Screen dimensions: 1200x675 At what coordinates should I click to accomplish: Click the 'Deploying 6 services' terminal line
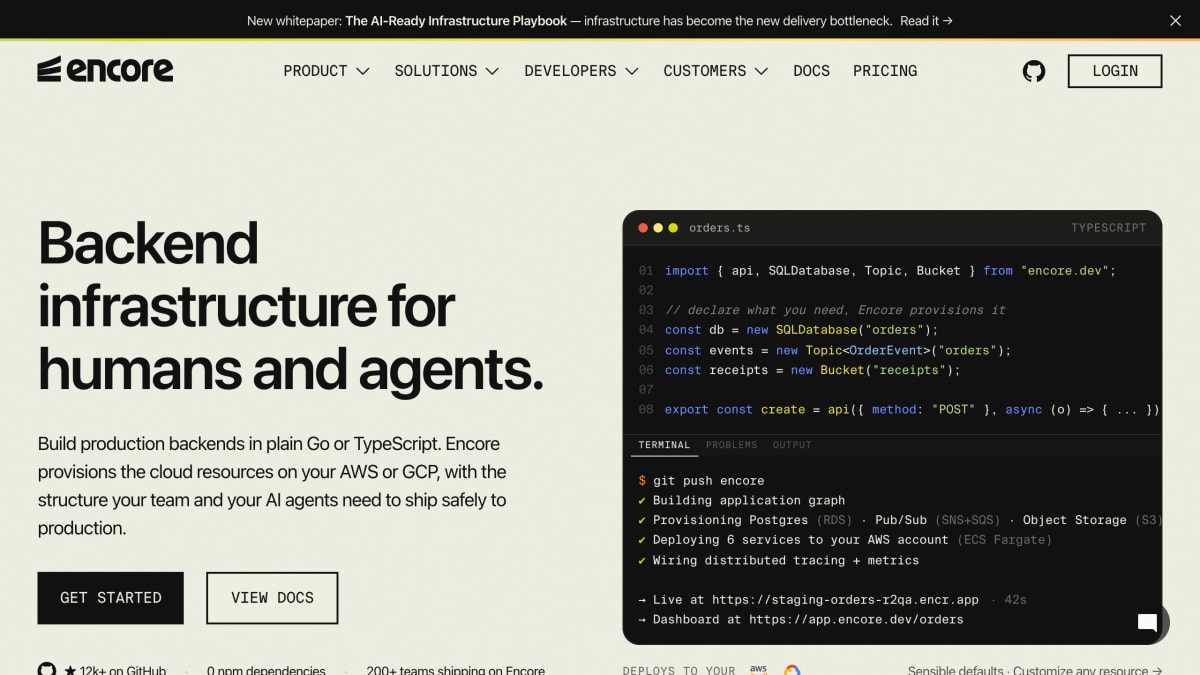(x=845, y=540)
